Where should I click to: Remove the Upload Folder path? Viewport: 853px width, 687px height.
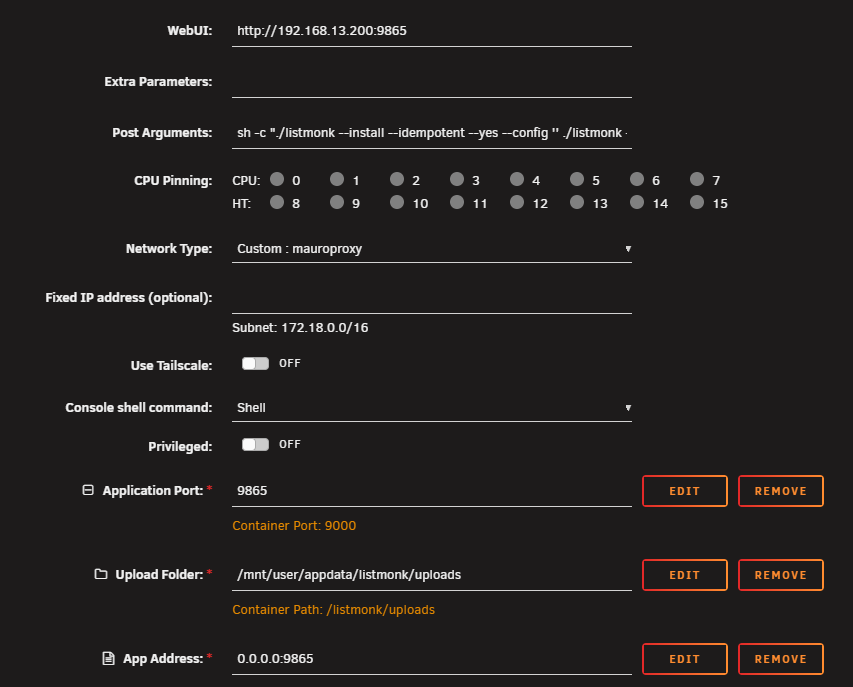[x=781, y=575]
